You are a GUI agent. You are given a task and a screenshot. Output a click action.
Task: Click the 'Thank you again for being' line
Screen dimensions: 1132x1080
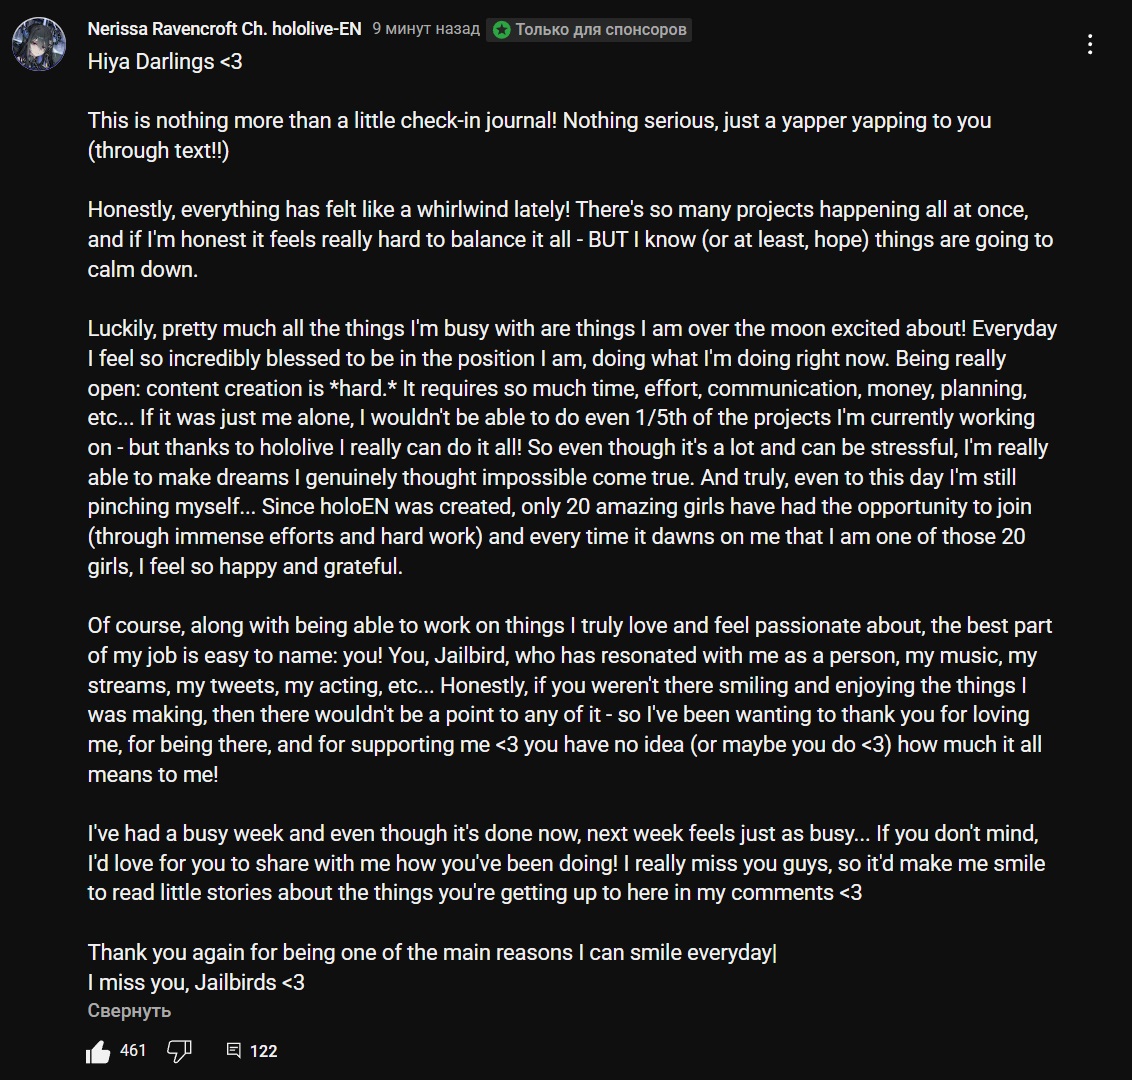click(430, 952)
